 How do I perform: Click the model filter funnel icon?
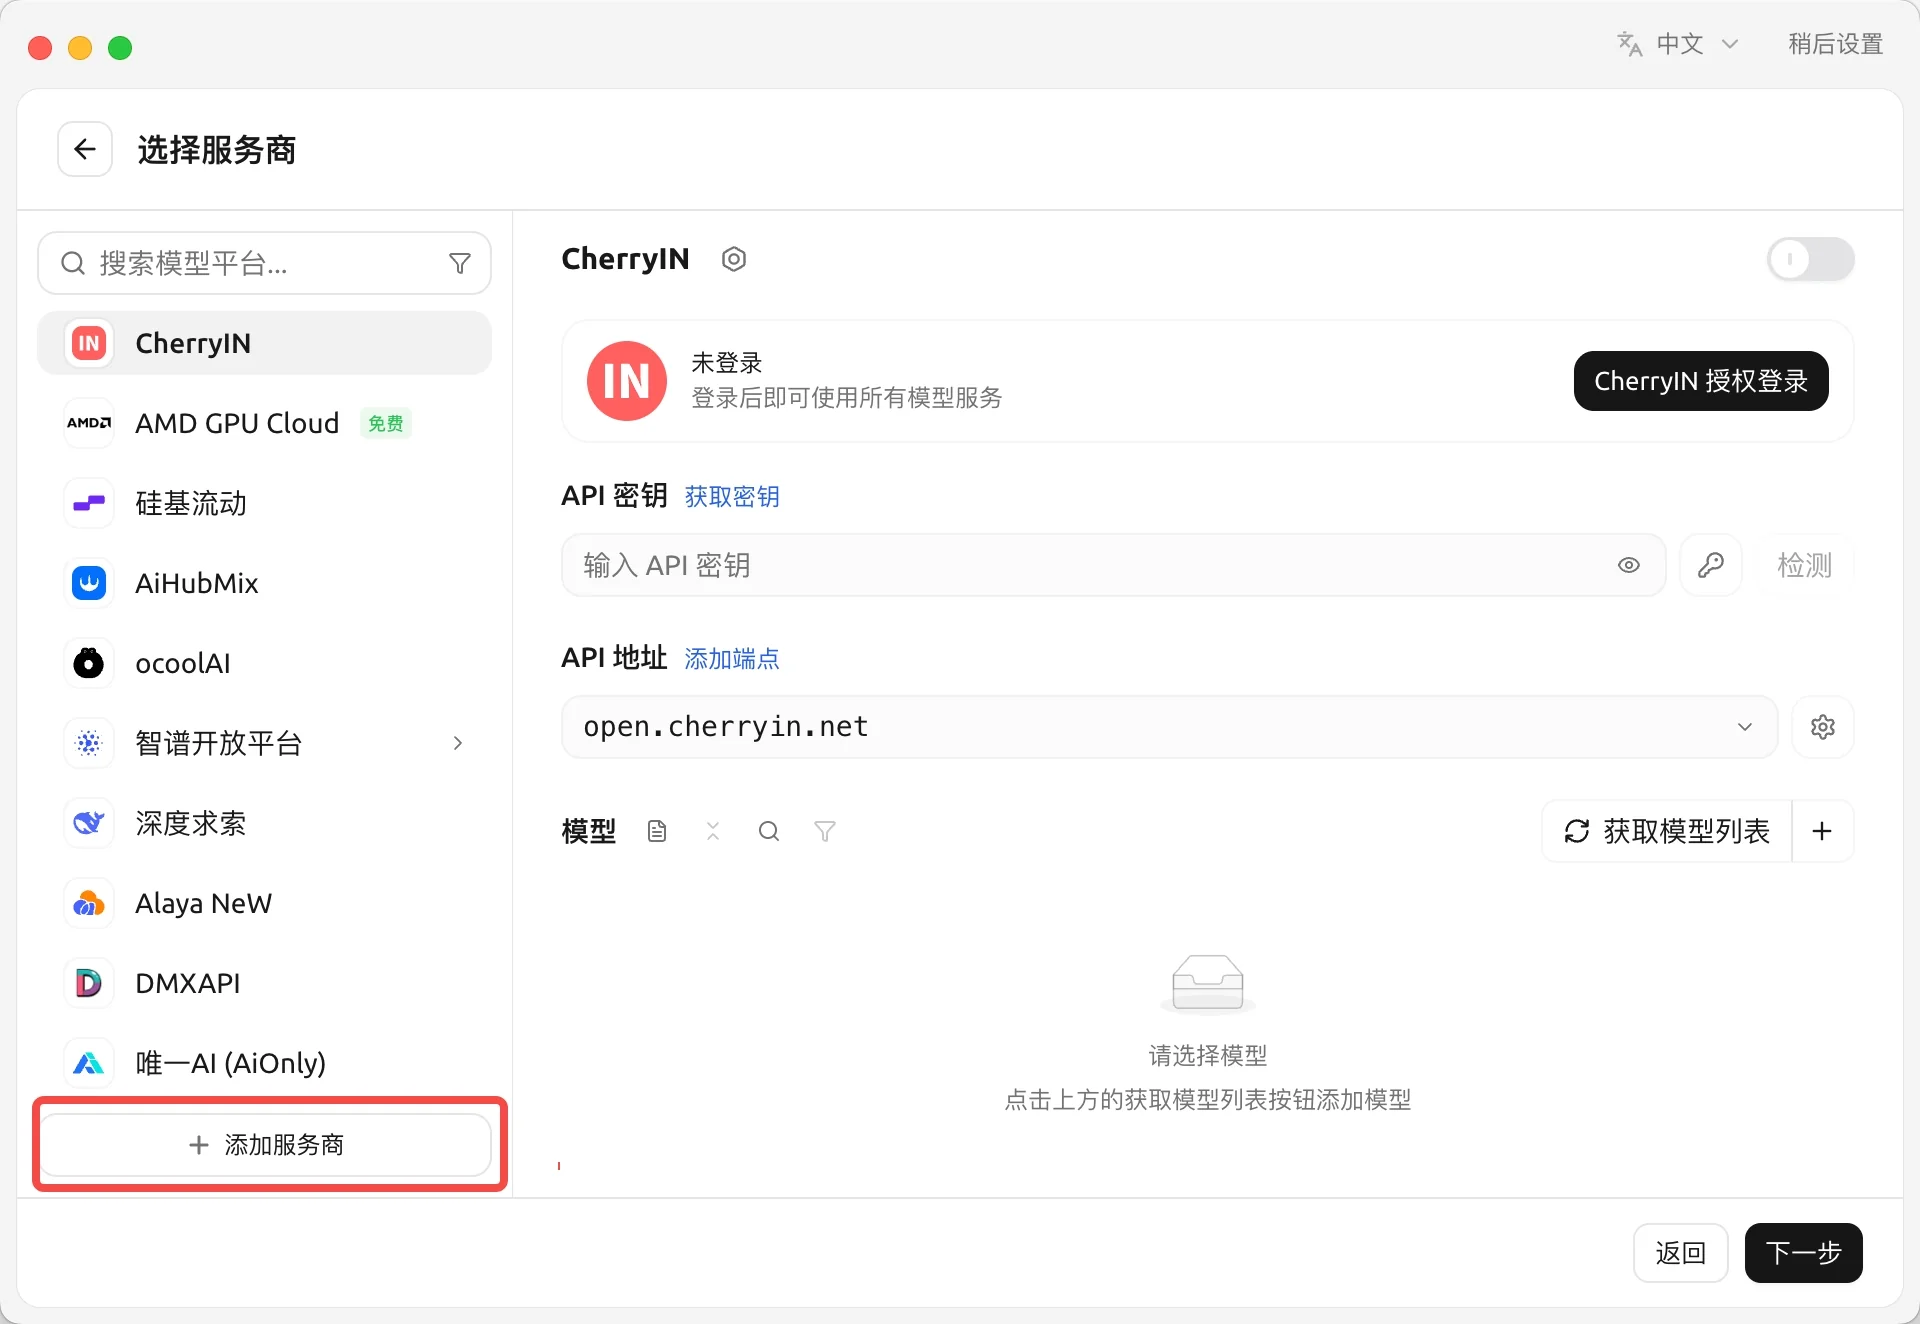(825, 831)
